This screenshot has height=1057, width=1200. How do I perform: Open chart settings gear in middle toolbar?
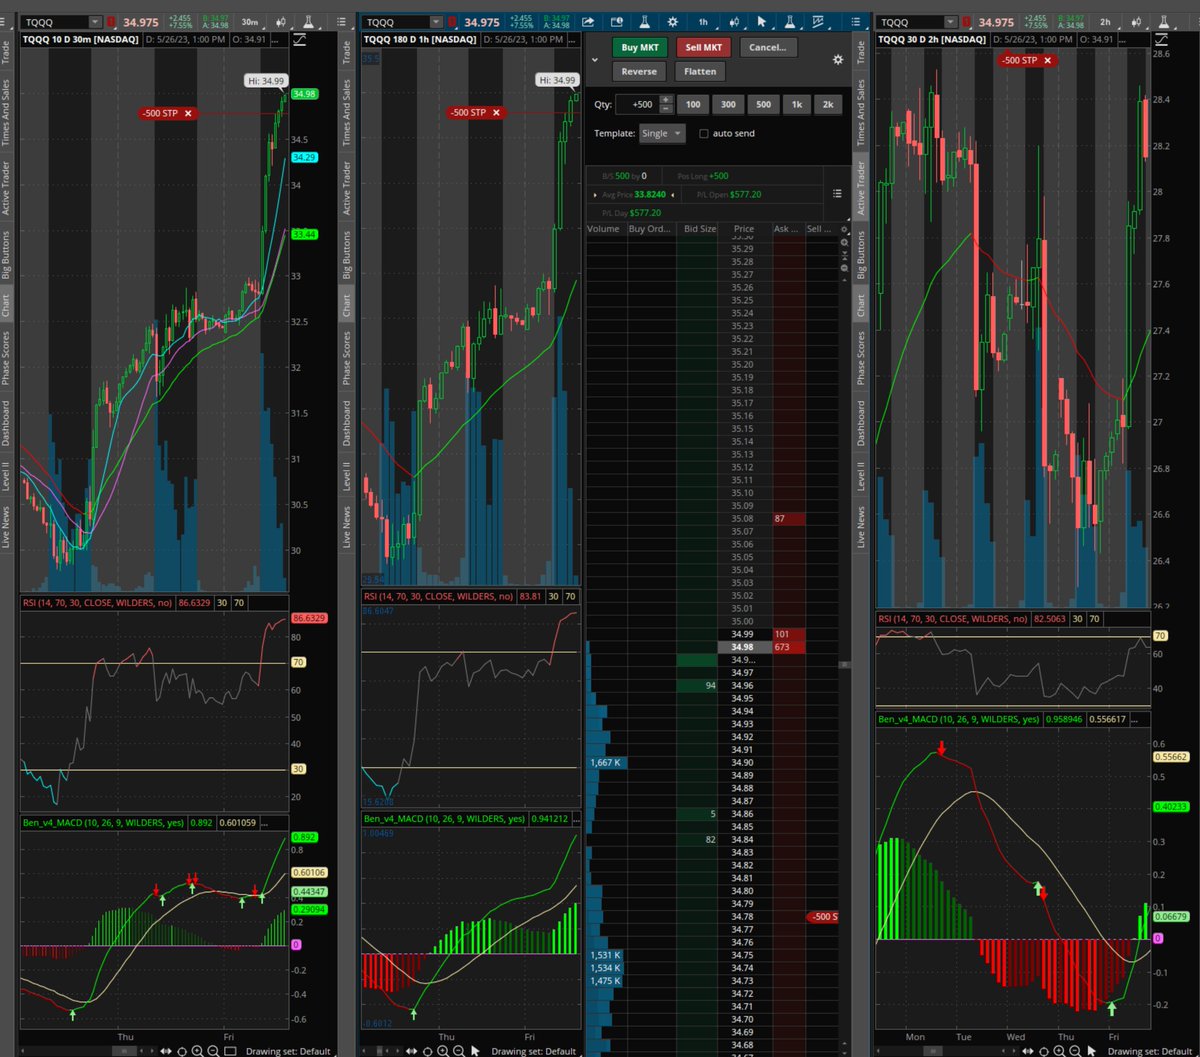pos(672,21)
